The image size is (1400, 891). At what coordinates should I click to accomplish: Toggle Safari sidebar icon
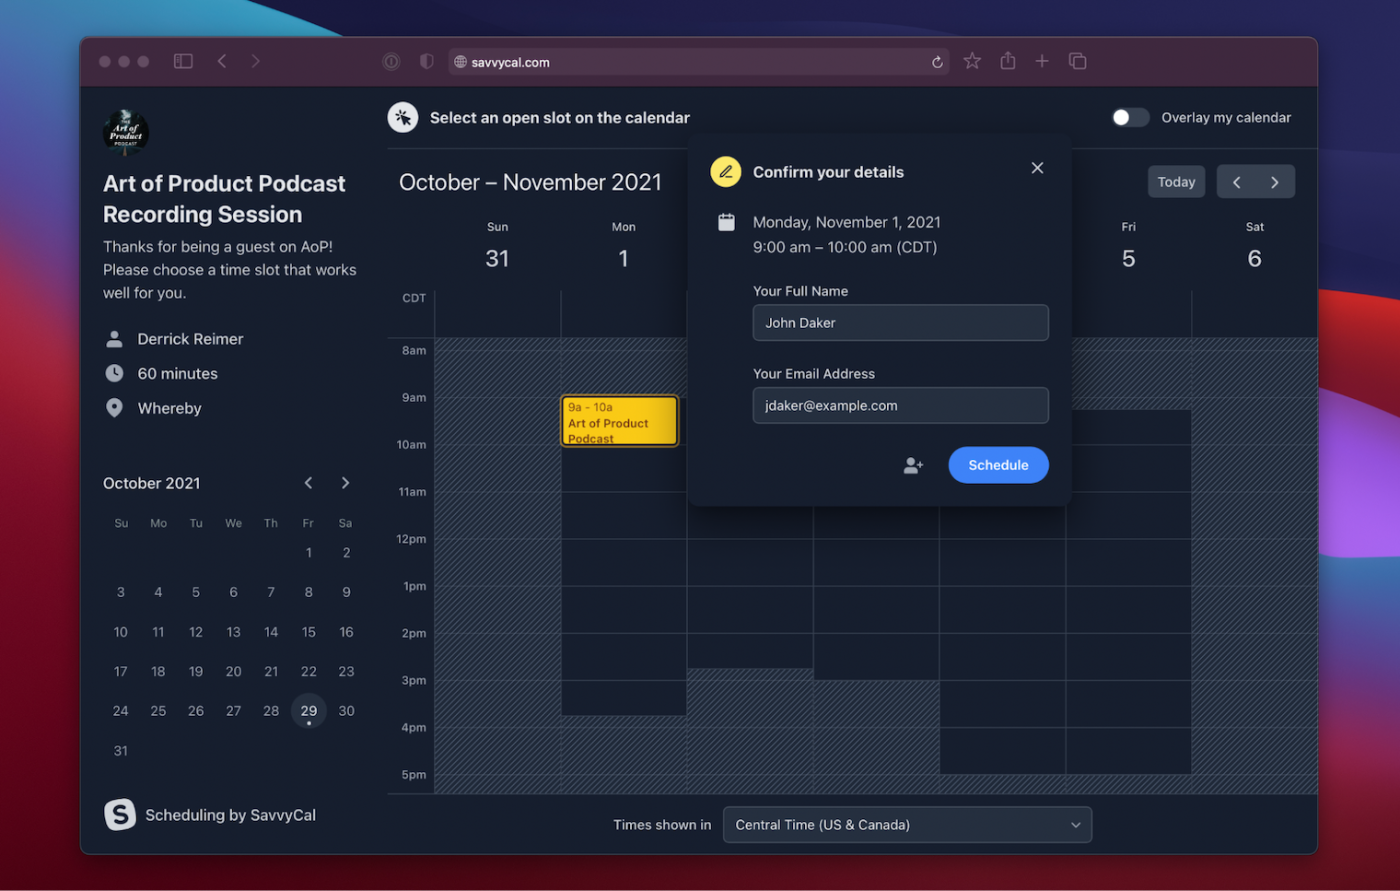(x=183, y=61)
